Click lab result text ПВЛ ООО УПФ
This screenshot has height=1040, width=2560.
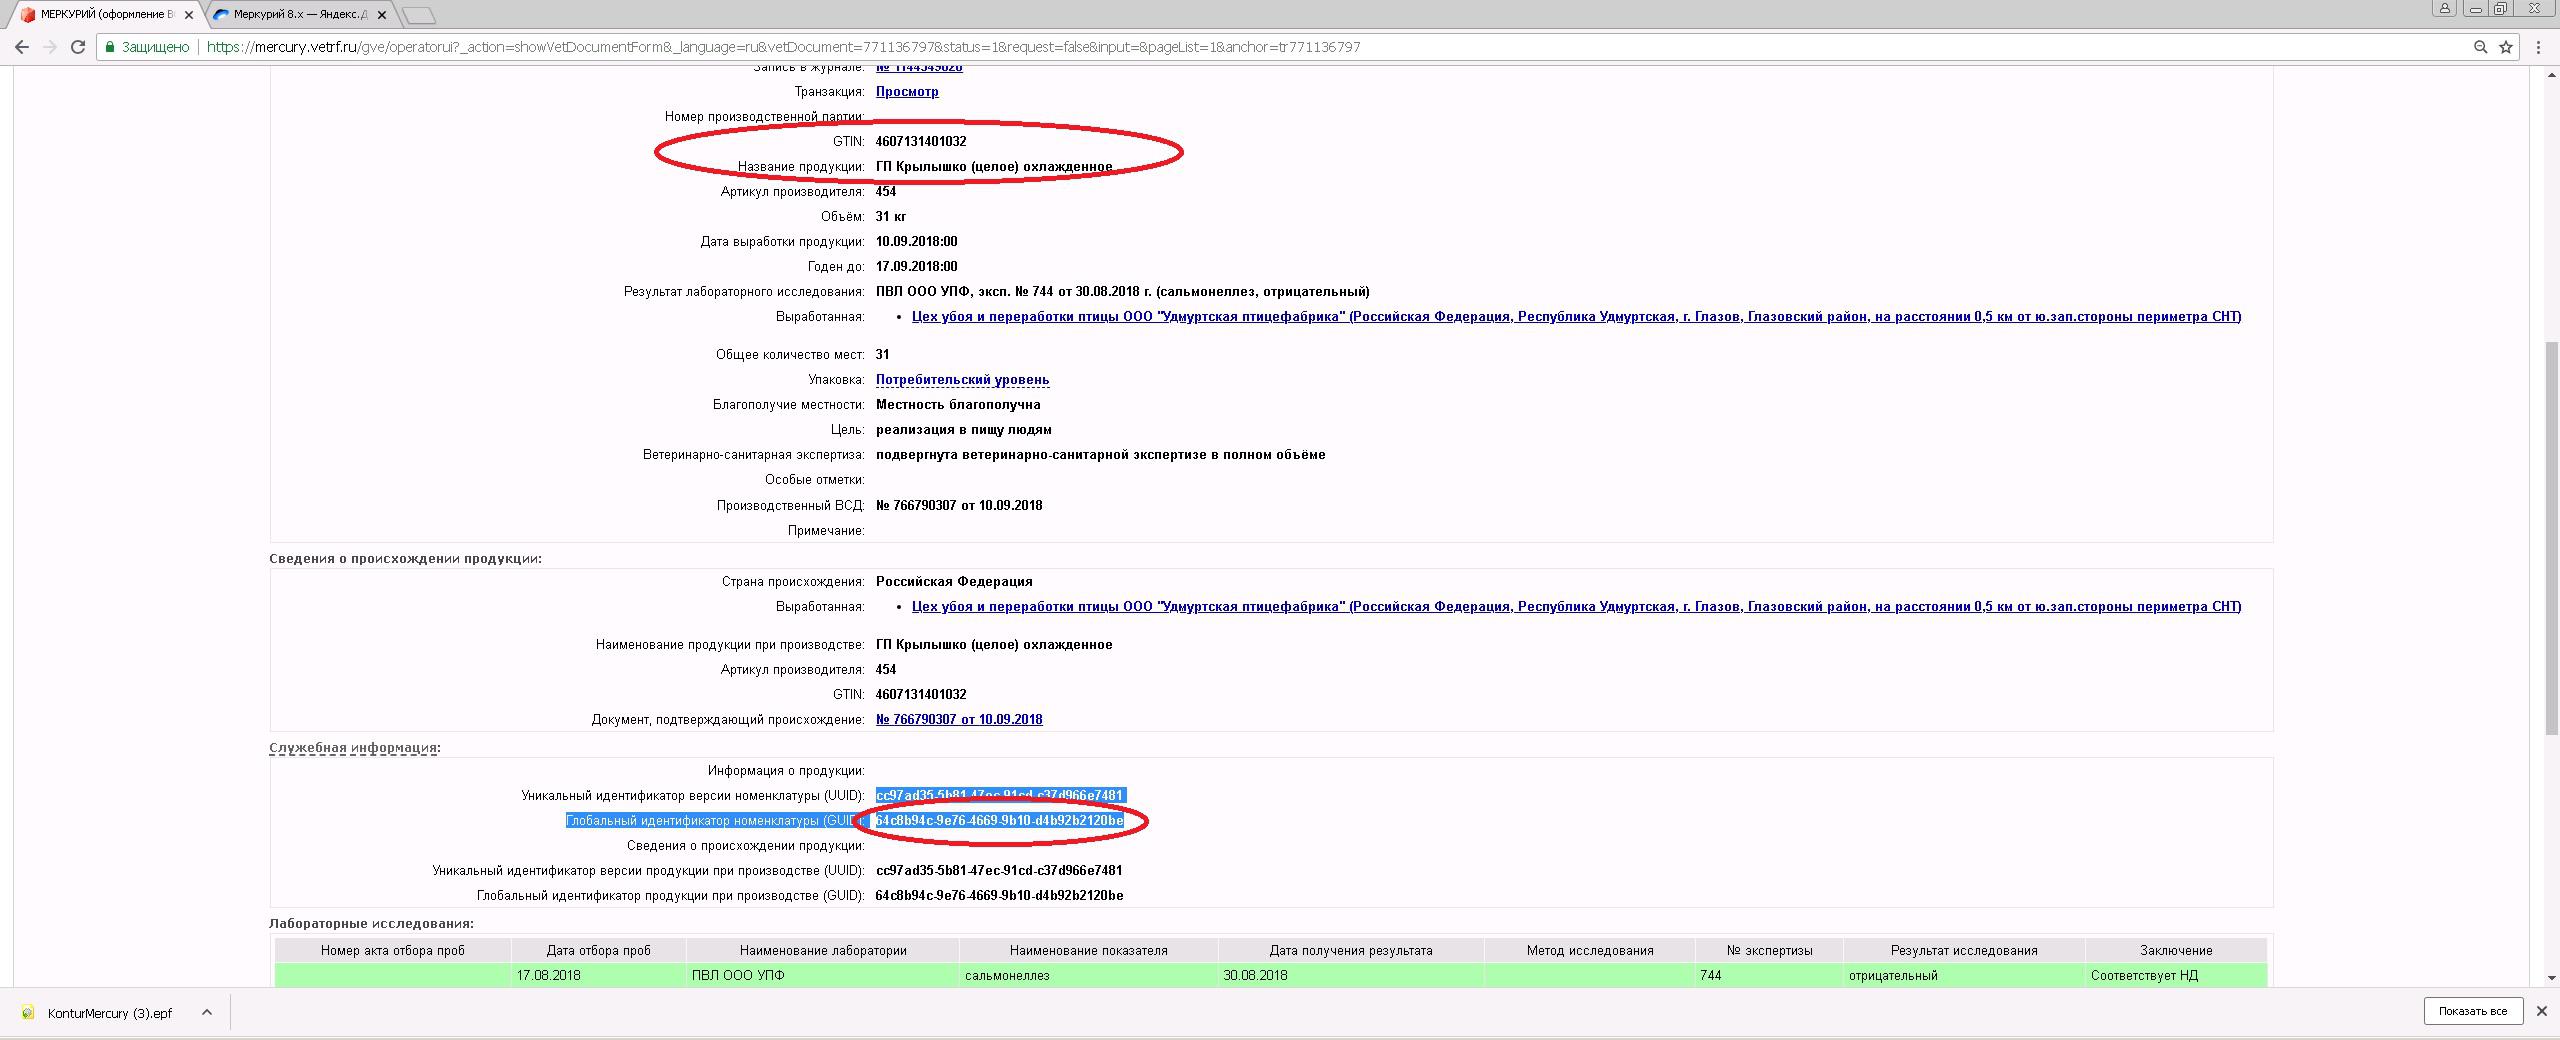click(x=1122, y=291)
